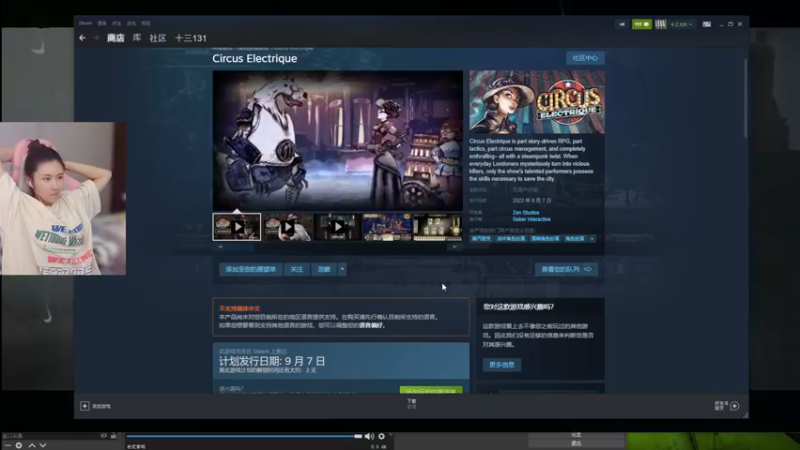Screen dimensions: 800x450
Task: Click the 关注 Follow button
Action: (x=296, y=269)
